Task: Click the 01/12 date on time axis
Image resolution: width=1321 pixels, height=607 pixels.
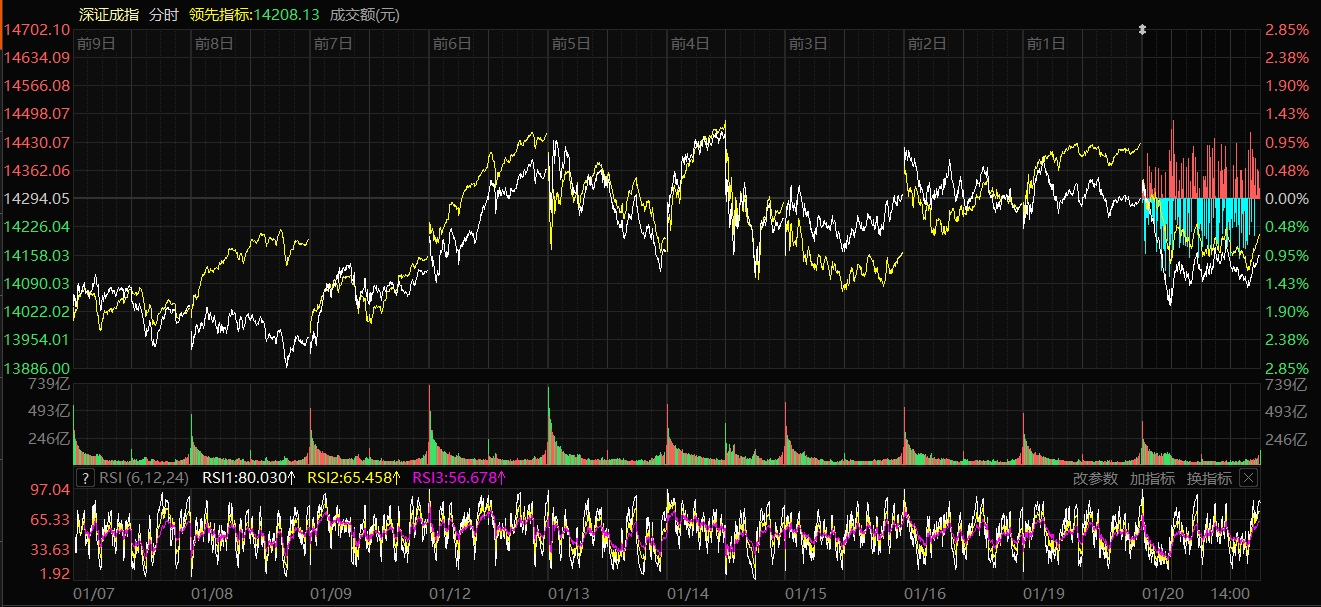Action: pos(450,593)
